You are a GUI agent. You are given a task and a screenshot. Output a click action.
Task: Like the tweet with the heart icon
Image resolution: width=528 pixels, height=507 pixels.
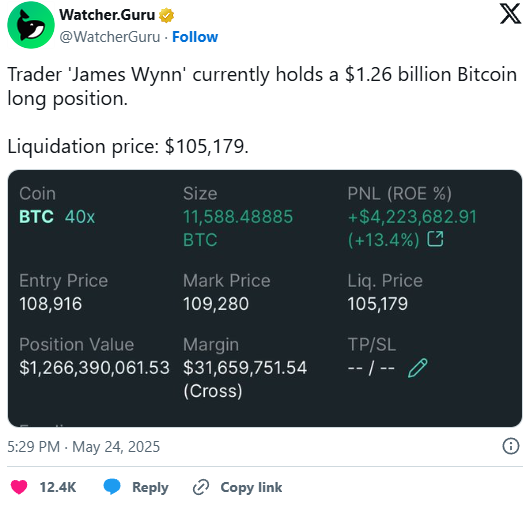tap(19, 487)
